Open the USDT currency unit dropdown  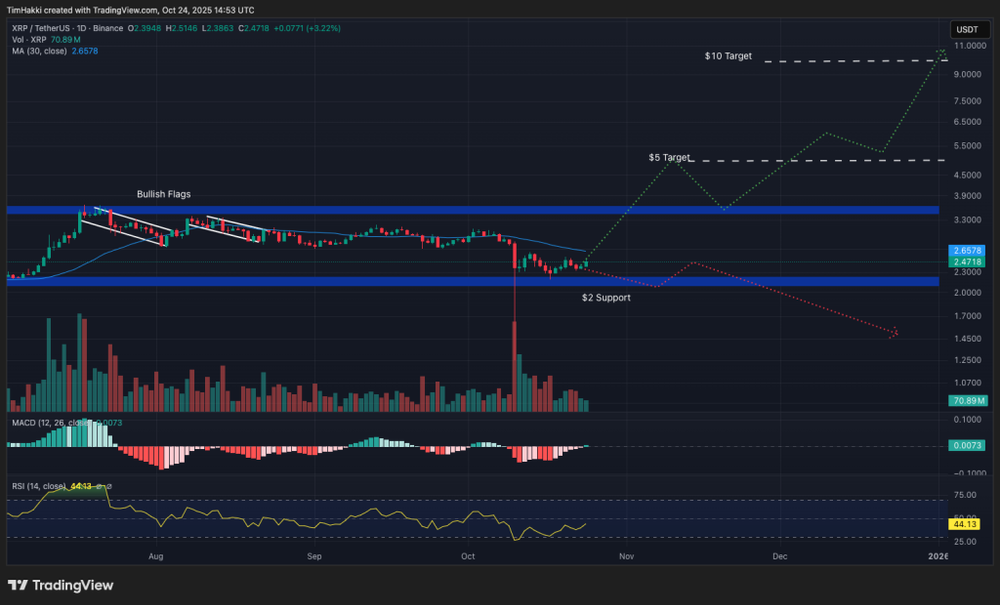pyautogui.click(x=968, y=29)
